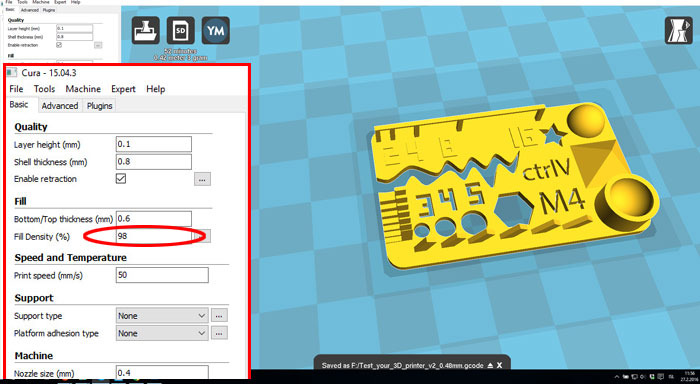This screenshot has width=700, height=384.
Task: Select Plugins tab in the small background panel
Action: click(x=49, y=10)
